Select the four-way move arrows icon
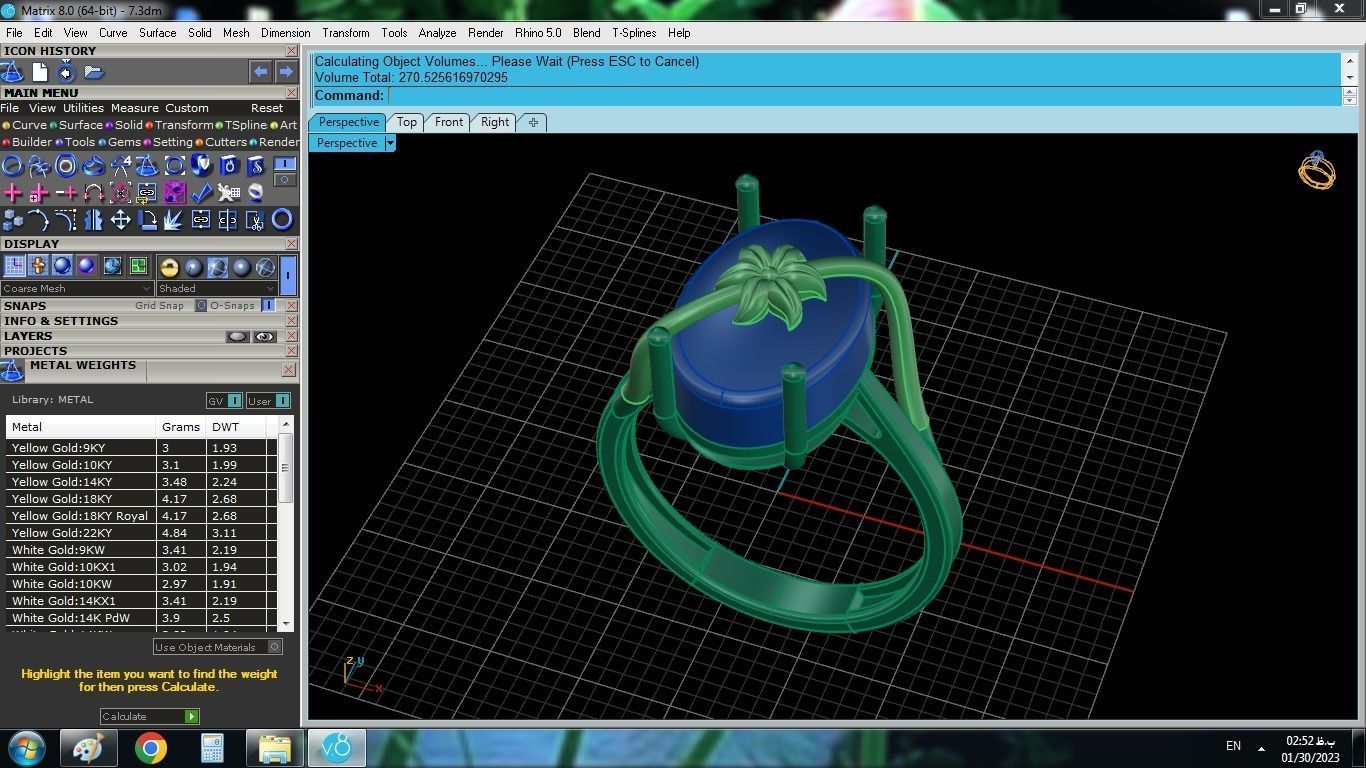This screenshot has height=768, width=1366. point(120,220)
